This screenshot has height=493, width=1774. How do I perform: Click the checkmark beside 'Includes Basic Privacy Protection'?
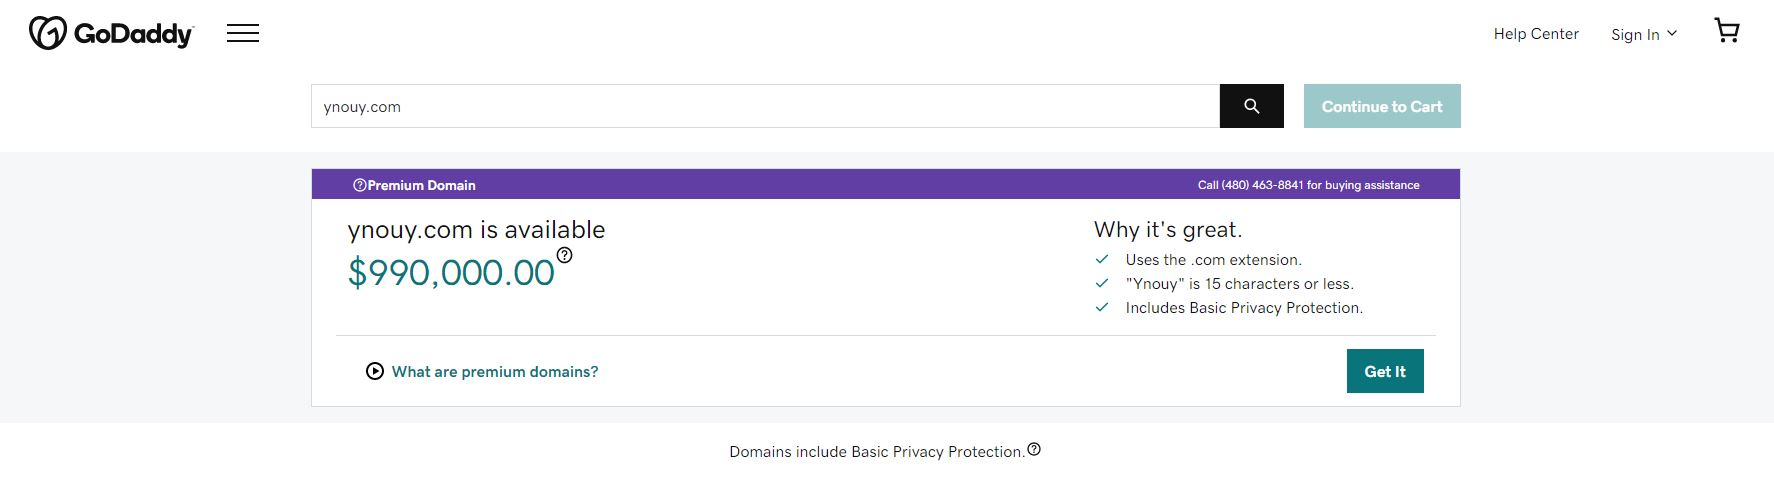[x=1102, y=307]
